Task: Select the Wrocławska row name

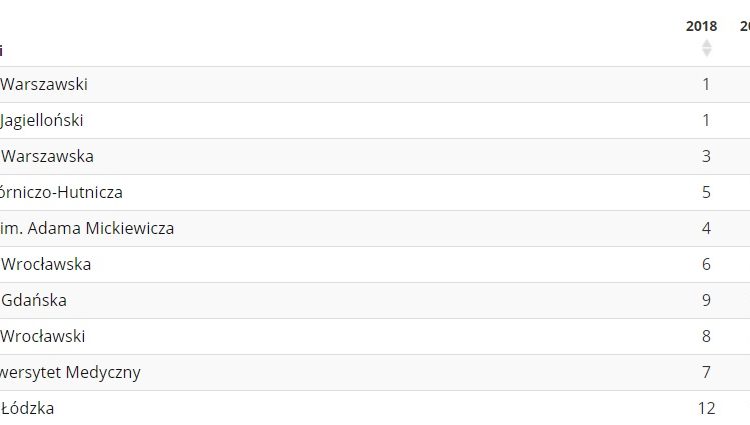Action: tap(46, 264)
